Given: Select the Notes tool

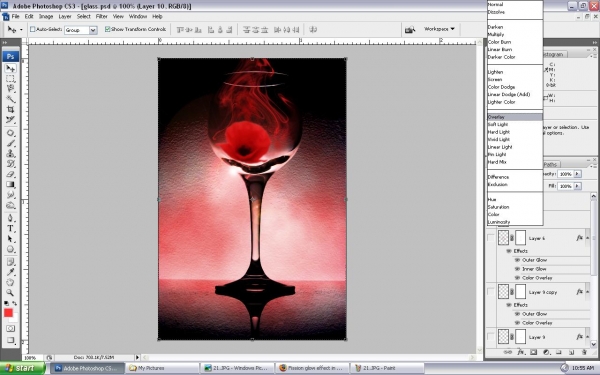Looking at the screenshot, I should coord(10,262).
